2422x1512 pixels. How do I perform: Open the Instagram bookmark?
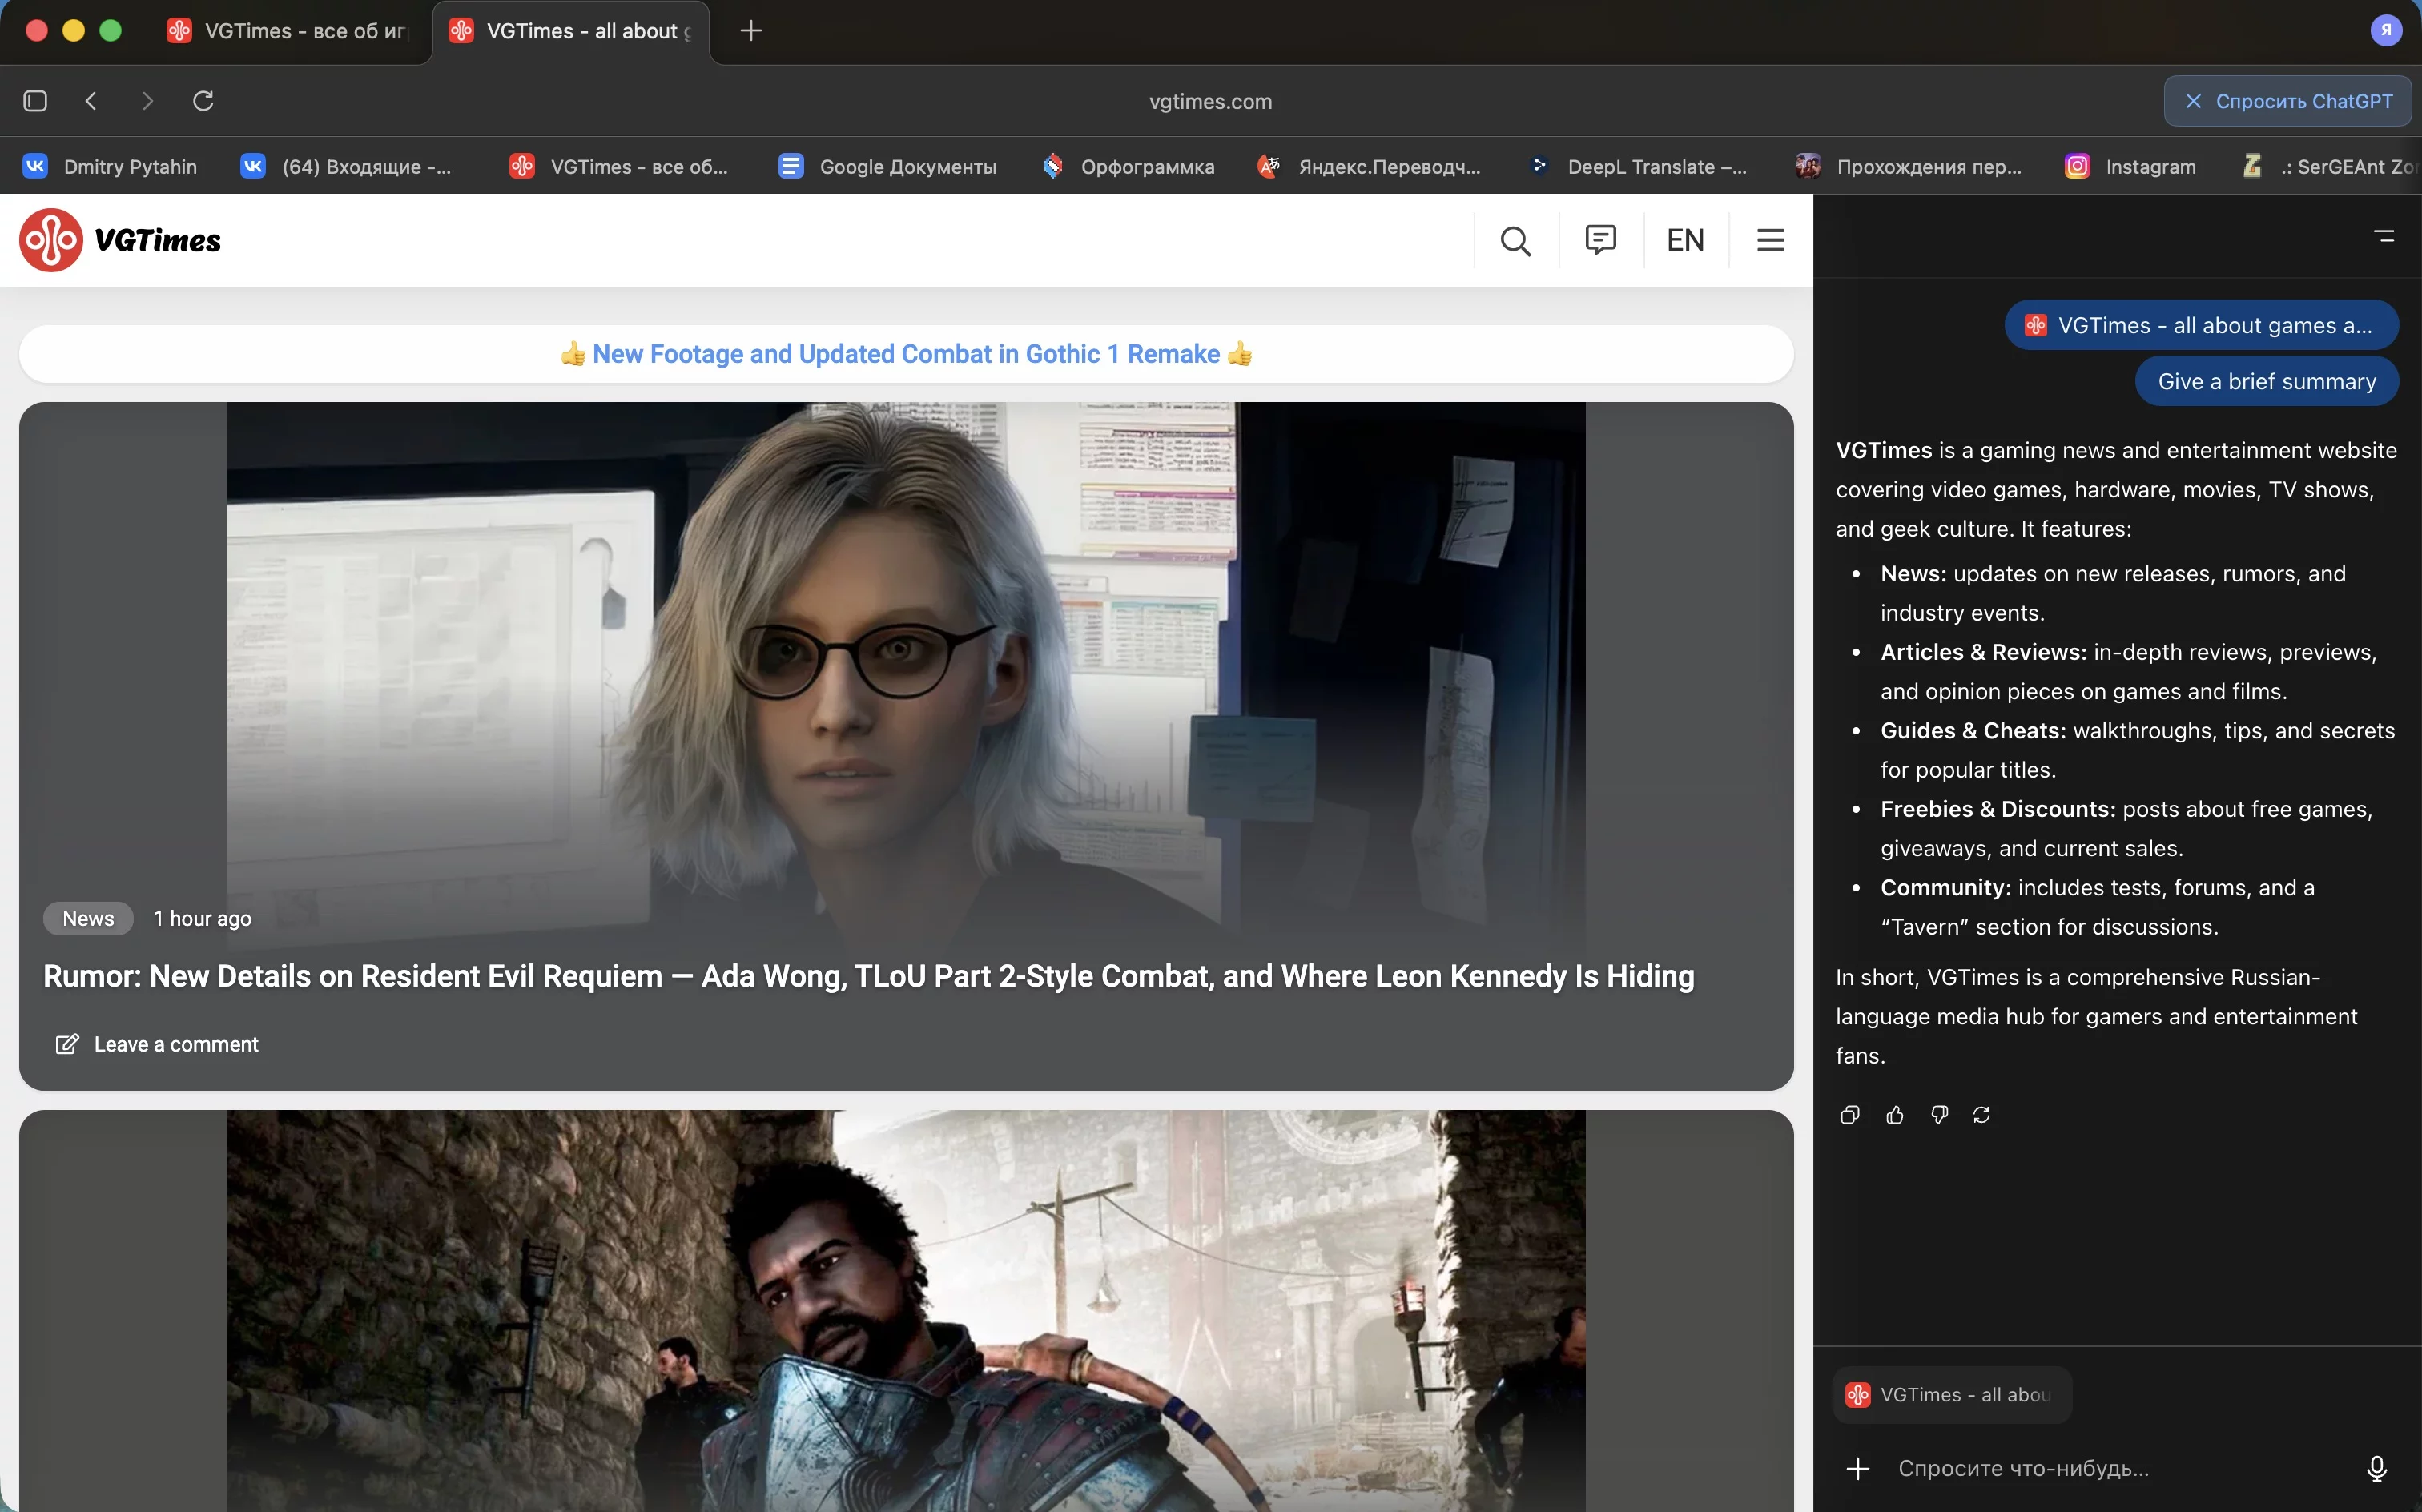pyautogui.click(x=2131, y=167)
